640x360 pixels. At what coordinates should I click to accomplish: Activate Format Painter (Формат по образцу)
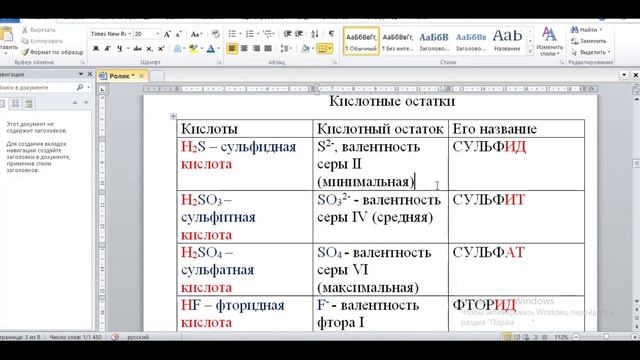[x=52, y=52]
